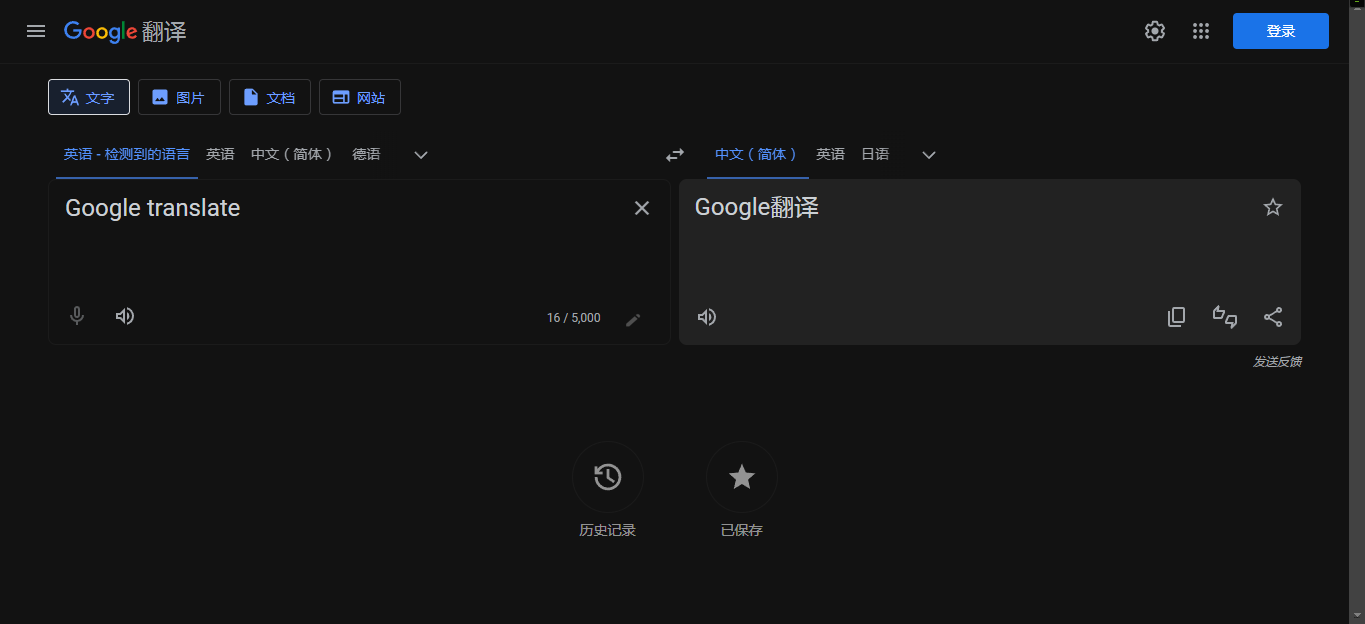Listen to the source text via speaker icon
Screen dimensions: 1365x624
[x=124, y=316]
